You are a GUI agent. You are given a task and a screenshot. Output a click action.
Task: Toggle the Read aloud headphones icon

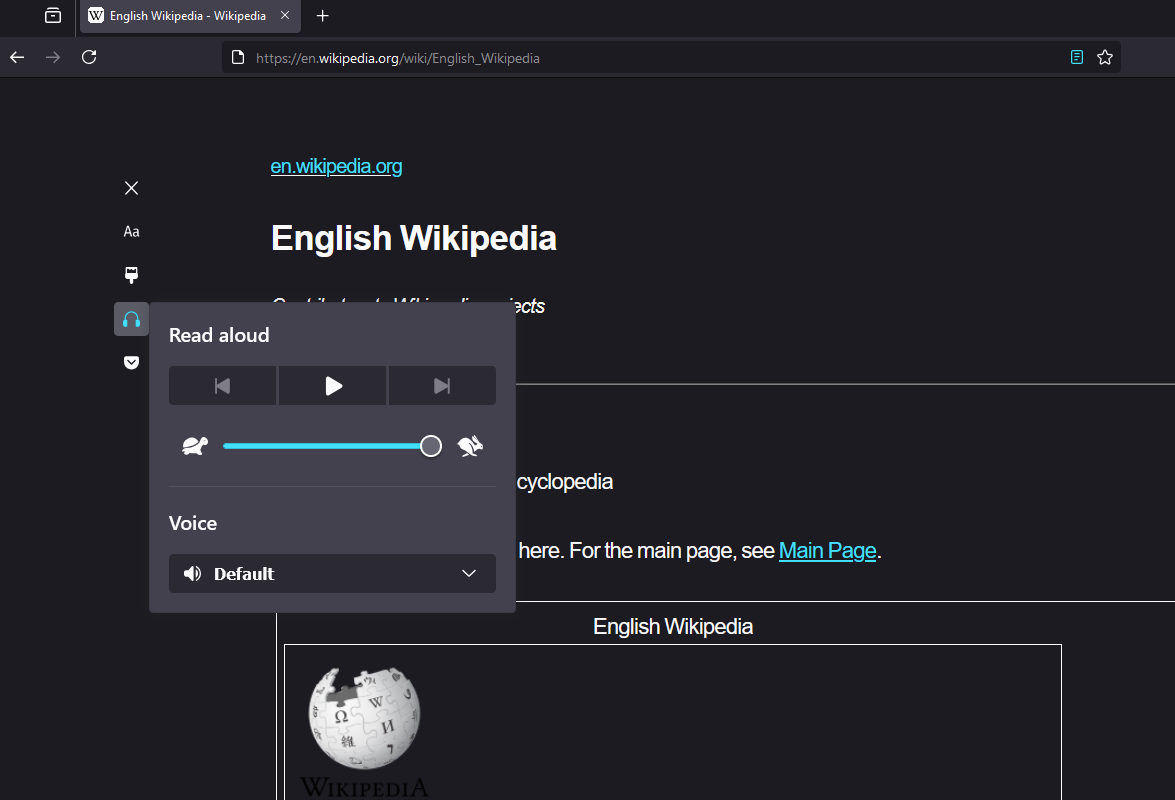coord(131,319)
